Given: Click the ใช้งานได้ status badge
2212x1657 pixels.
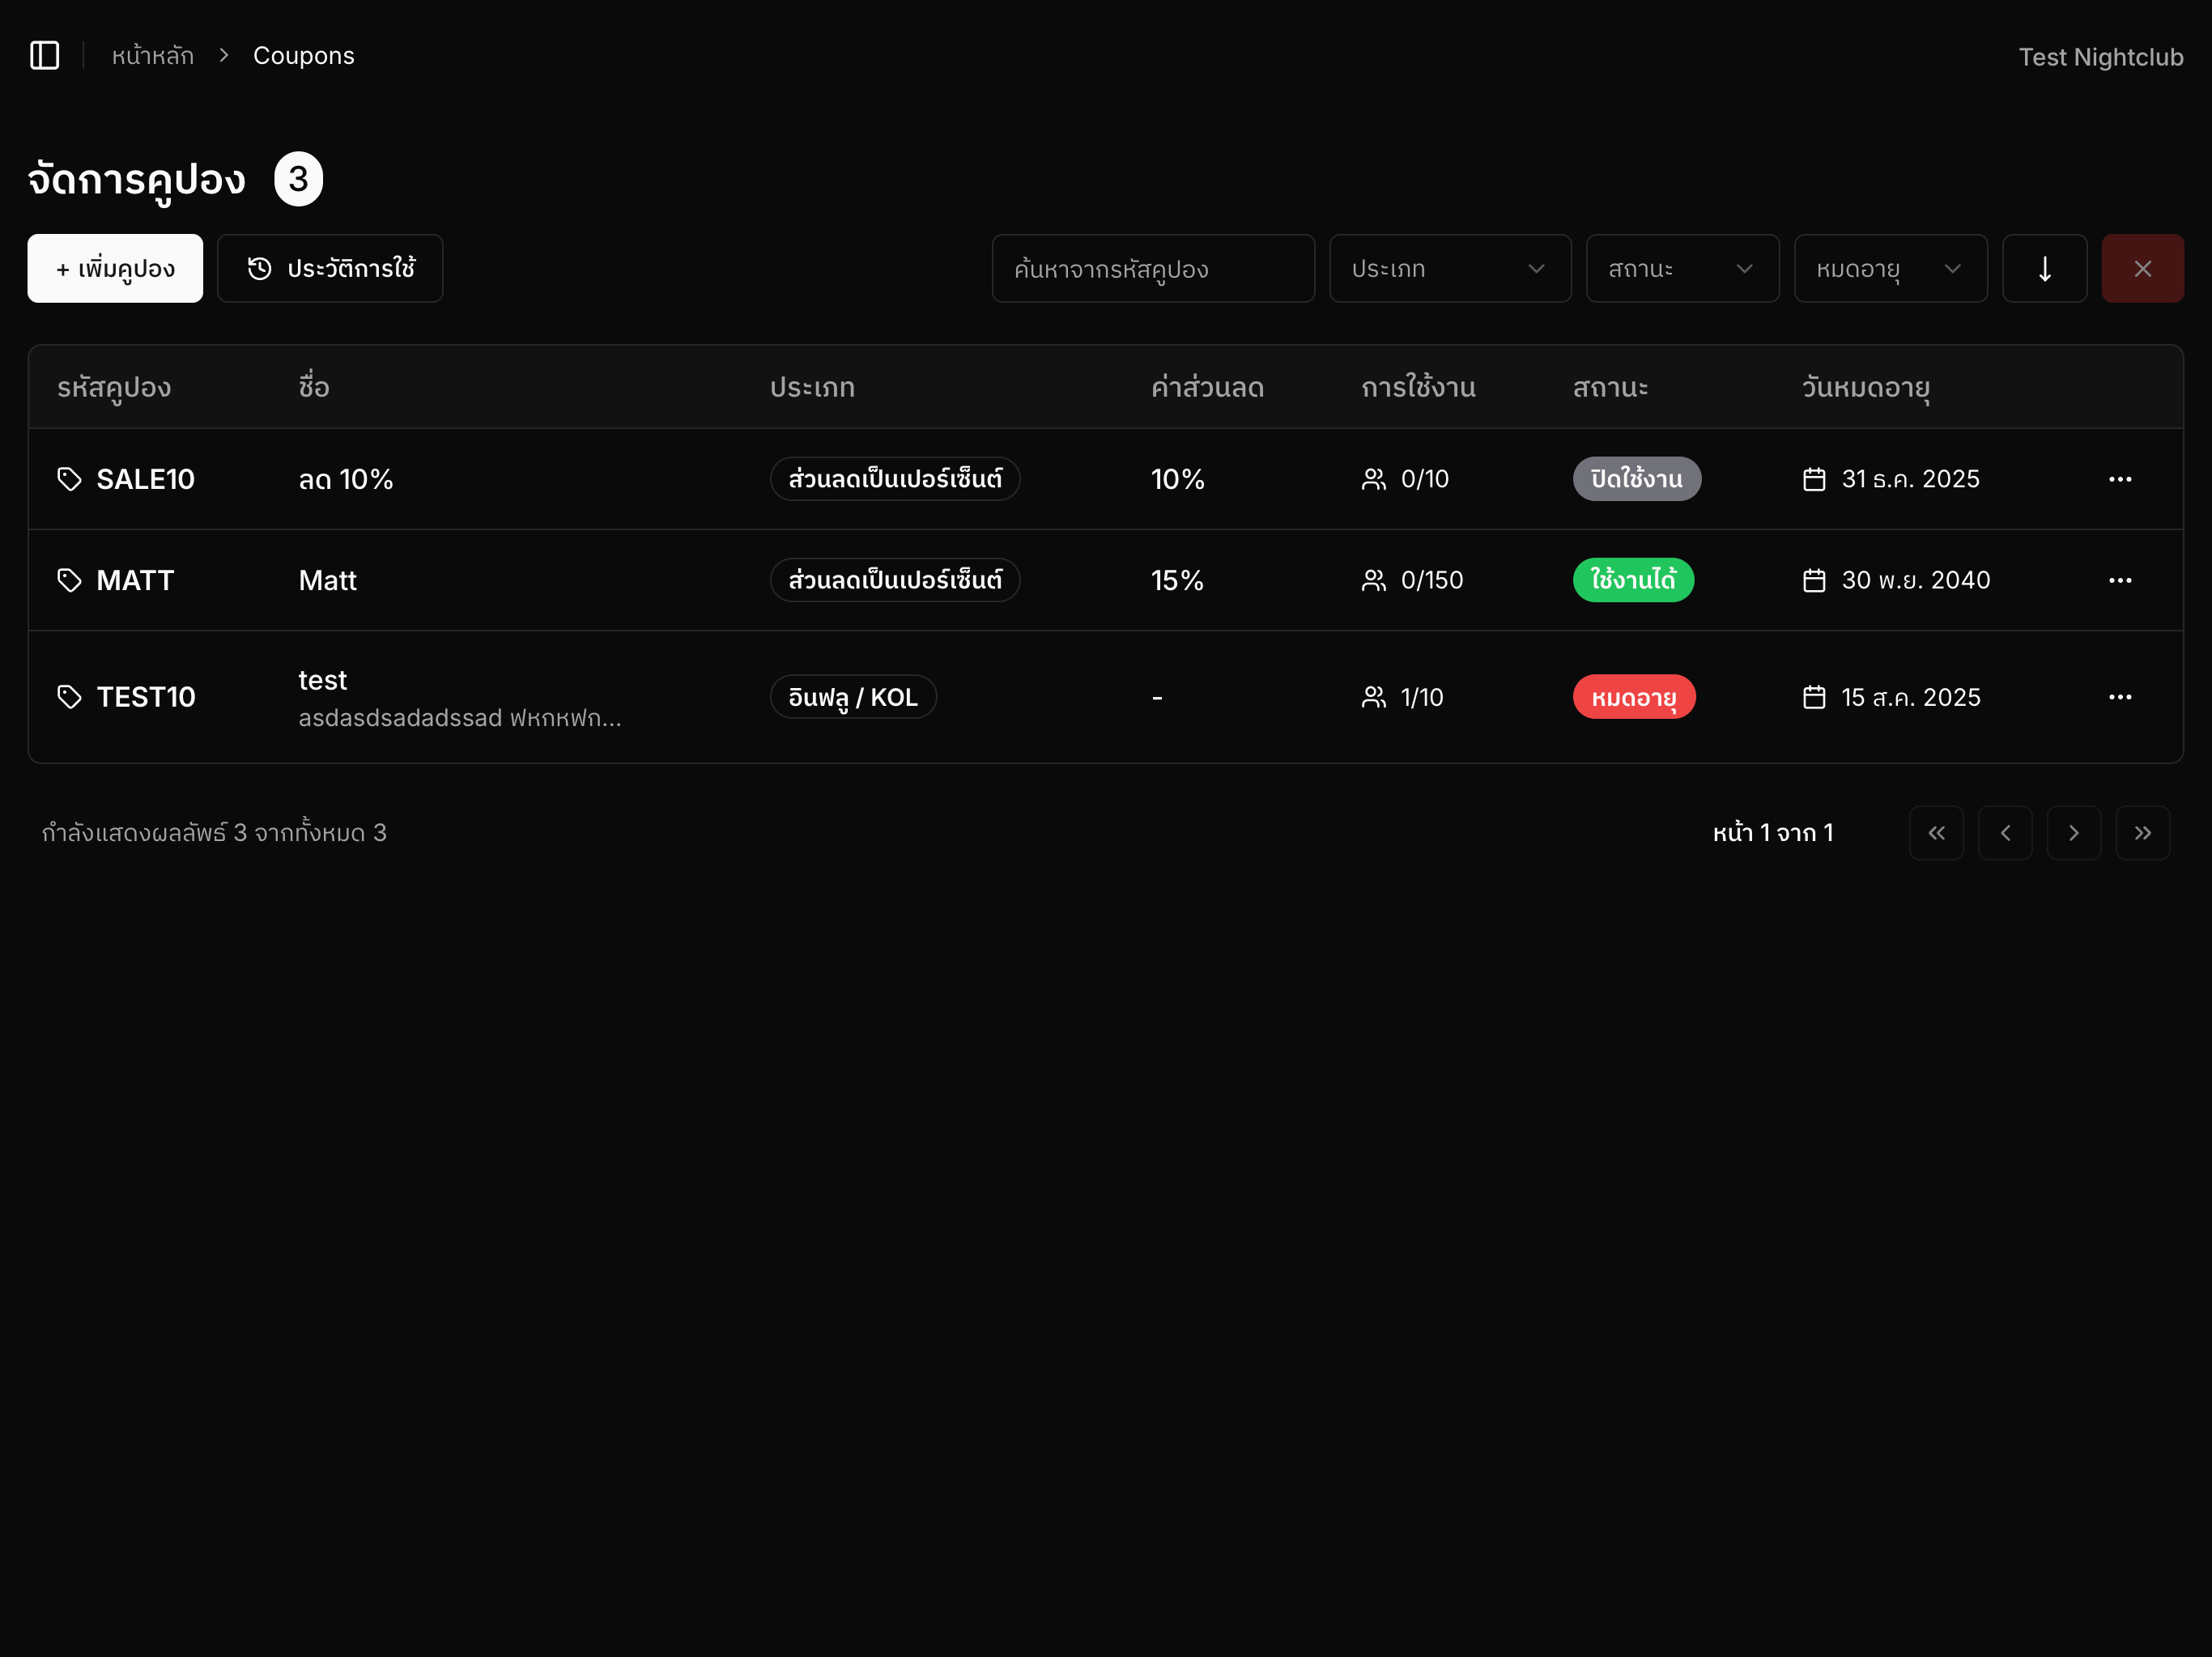Looking at the screenshot, I should tap(1633, 580).
